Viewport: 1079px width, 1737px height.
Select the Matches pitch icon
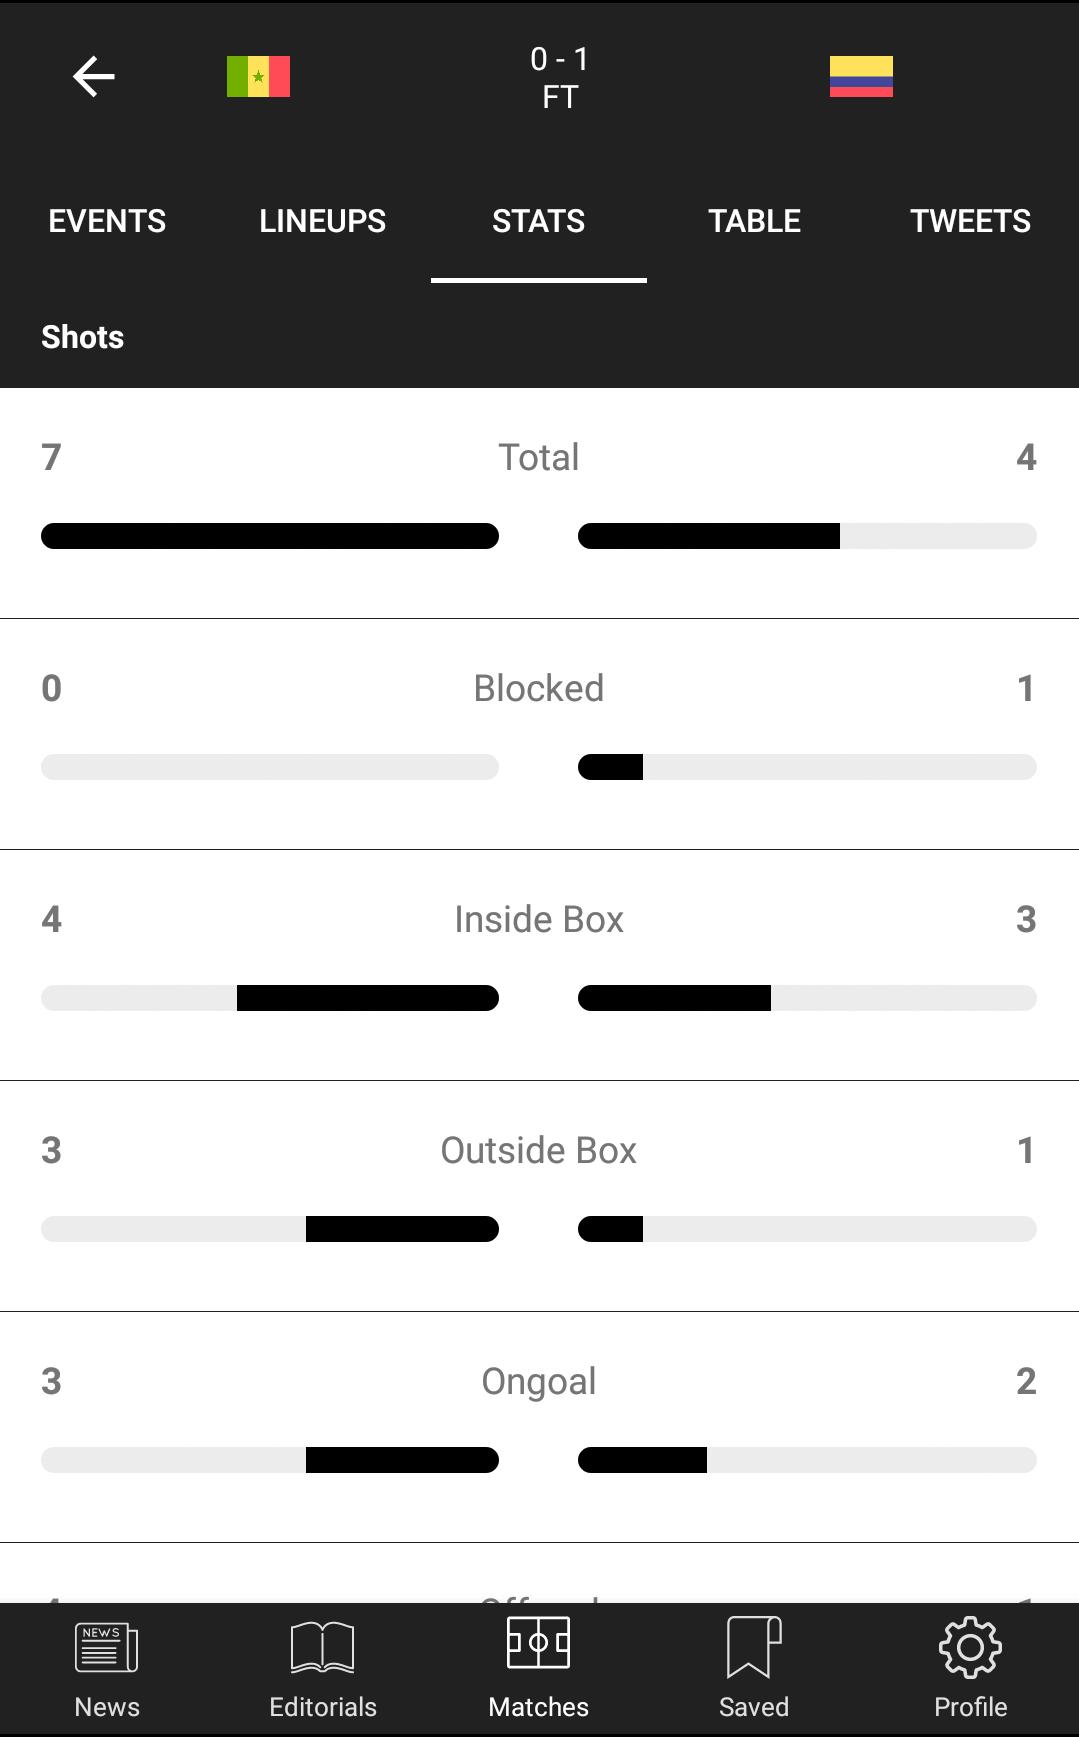(x=539, y=1643)
